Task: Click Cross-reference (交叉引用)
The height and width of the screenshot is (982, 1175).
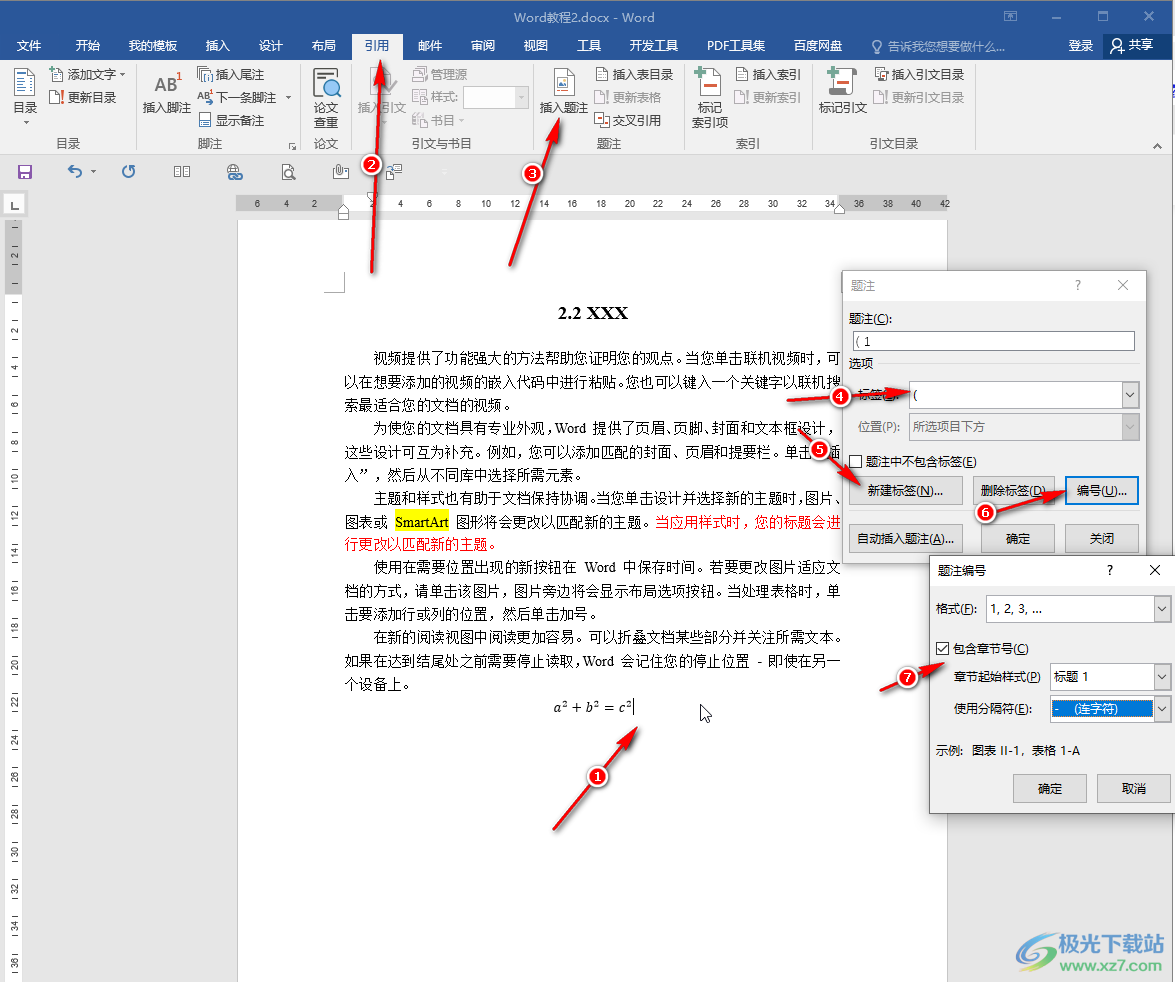Action: tap(628, 120)
